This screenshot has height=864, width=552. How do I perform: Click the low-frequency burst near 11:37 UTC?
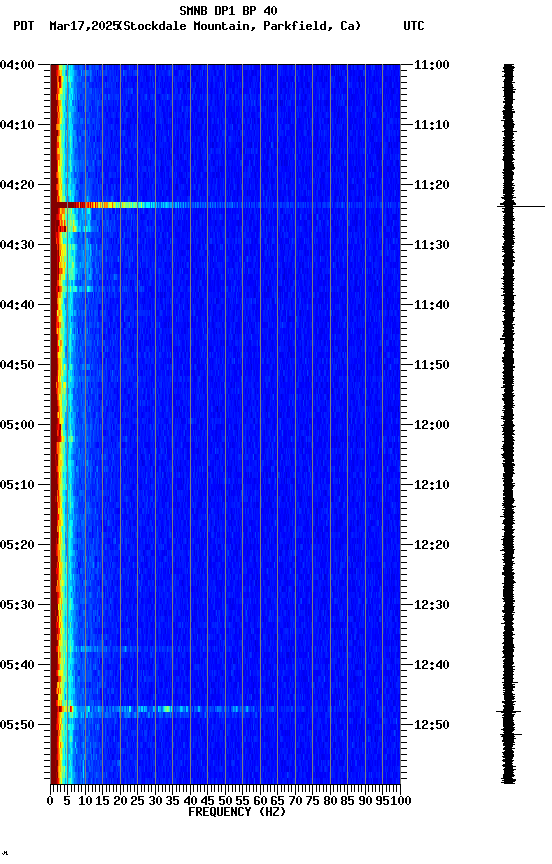click(x=96, y=289)
